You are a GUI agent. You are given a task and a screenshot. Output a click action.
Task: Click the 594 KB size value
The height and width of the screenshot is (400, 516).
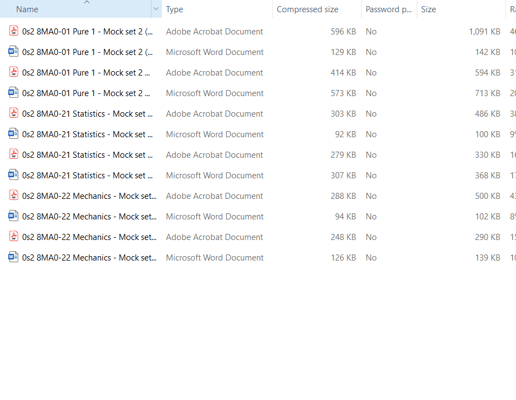(488, 73)
